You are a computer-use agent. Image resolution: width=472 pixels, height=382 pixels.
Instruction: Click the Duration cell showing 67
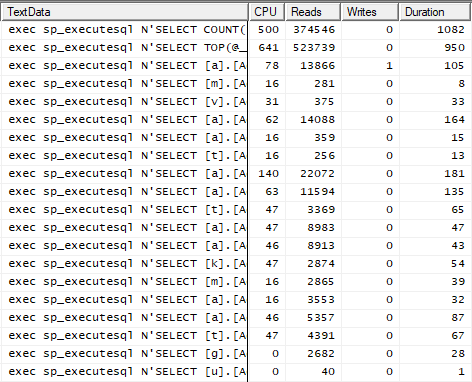tap(435, 336)
